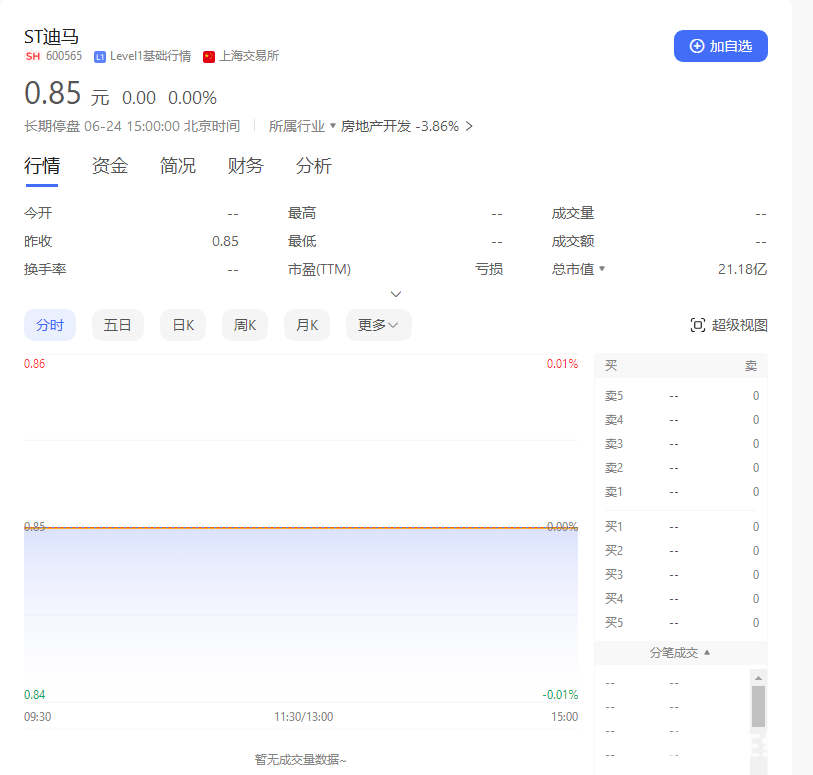Viewport: 813px width, 775px height.
Task: Click the scrollbar thumb in 分笔成交 list
Action: [758, 706]
